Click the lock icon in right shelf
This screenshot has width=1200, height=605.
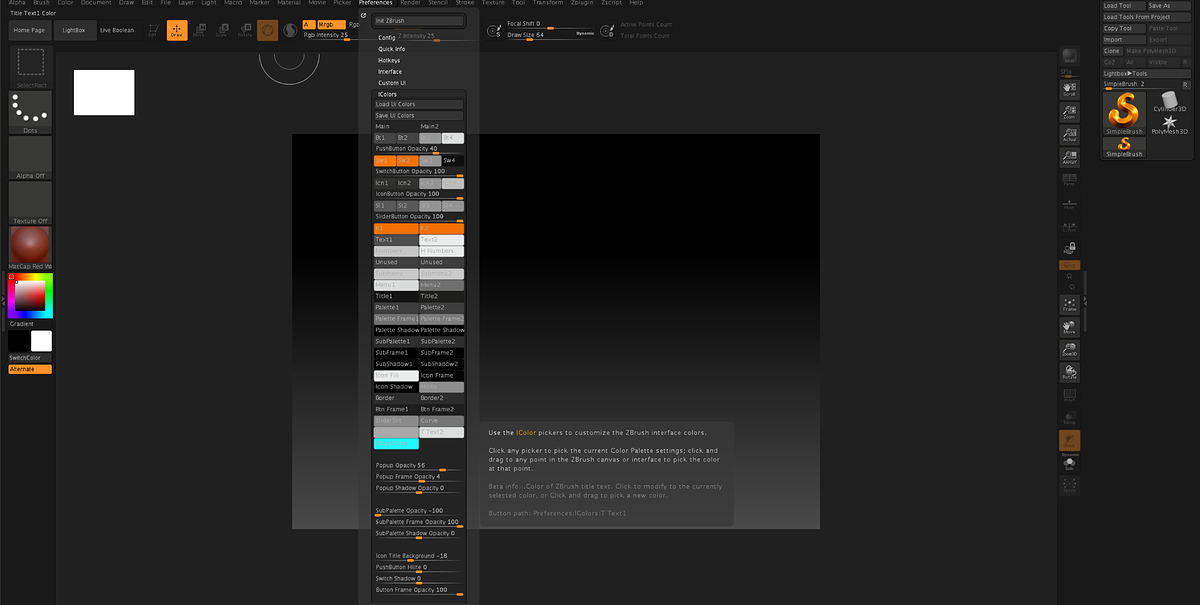(1069, 247)
